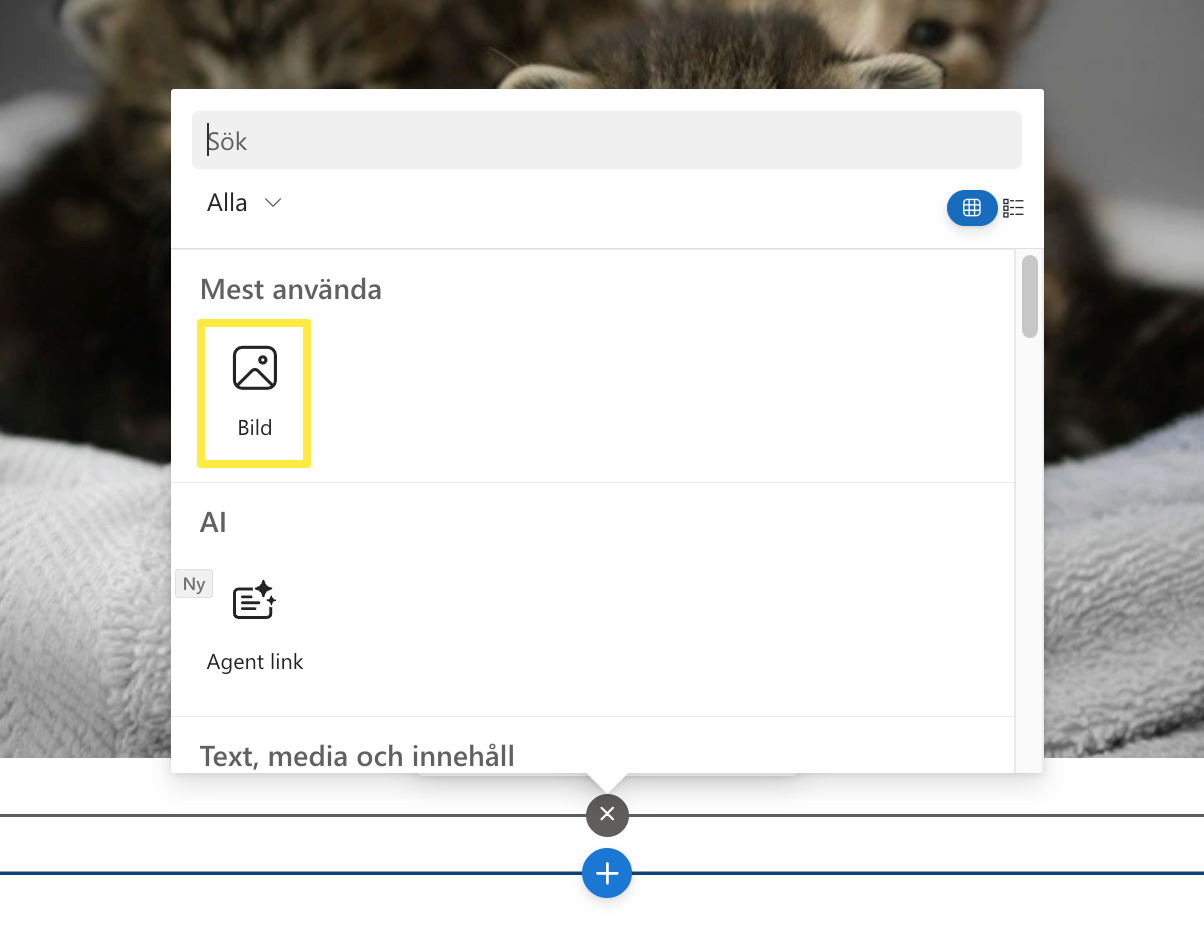Click the Bild label text
The height and width of the screenshot is (938, 1204).
[254, 428]
